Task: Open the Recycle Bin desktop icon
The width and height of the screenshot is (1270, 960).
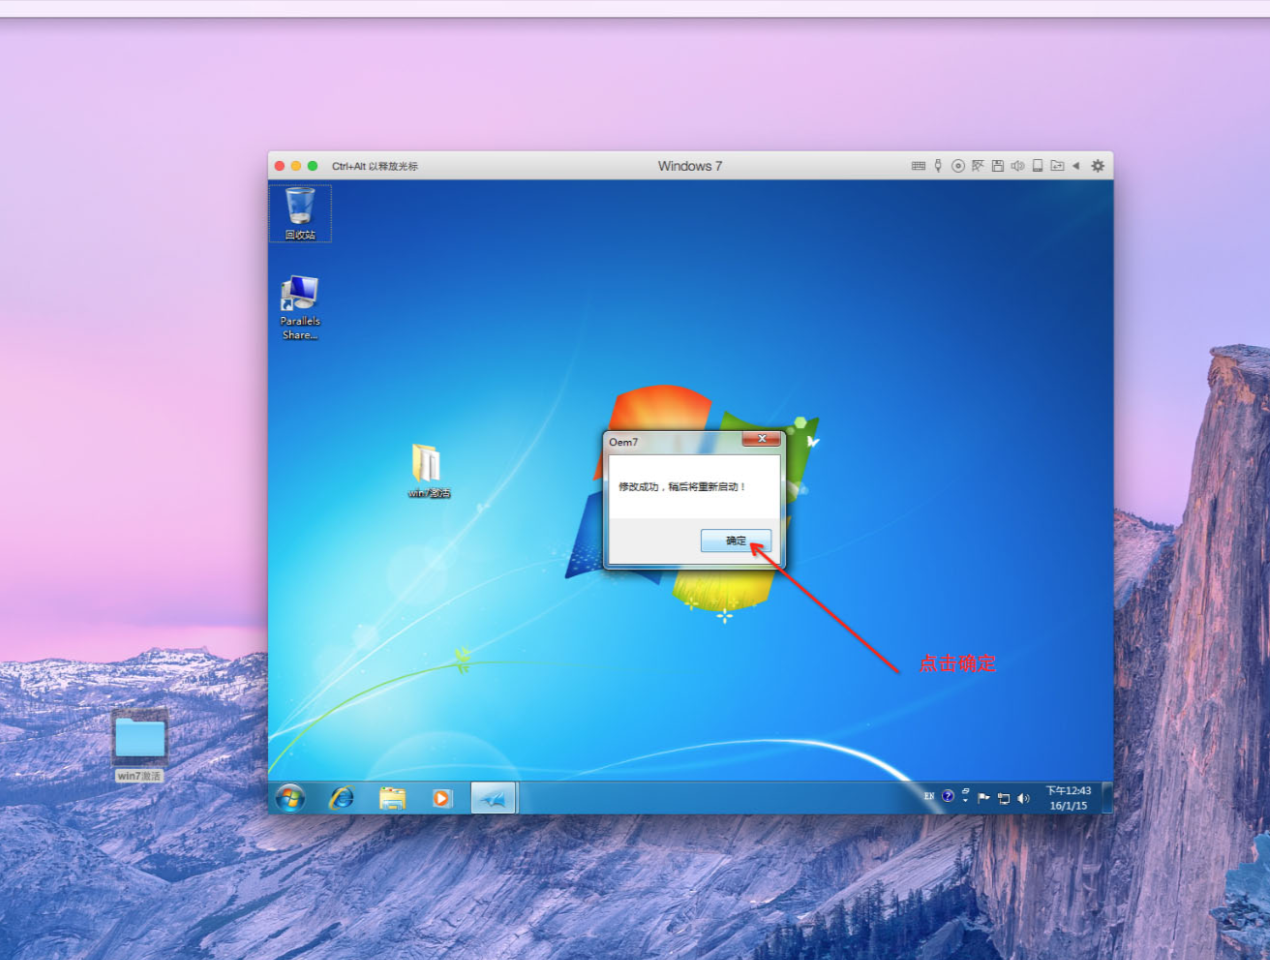Action: pyautogui.click(x=300, y=213)
